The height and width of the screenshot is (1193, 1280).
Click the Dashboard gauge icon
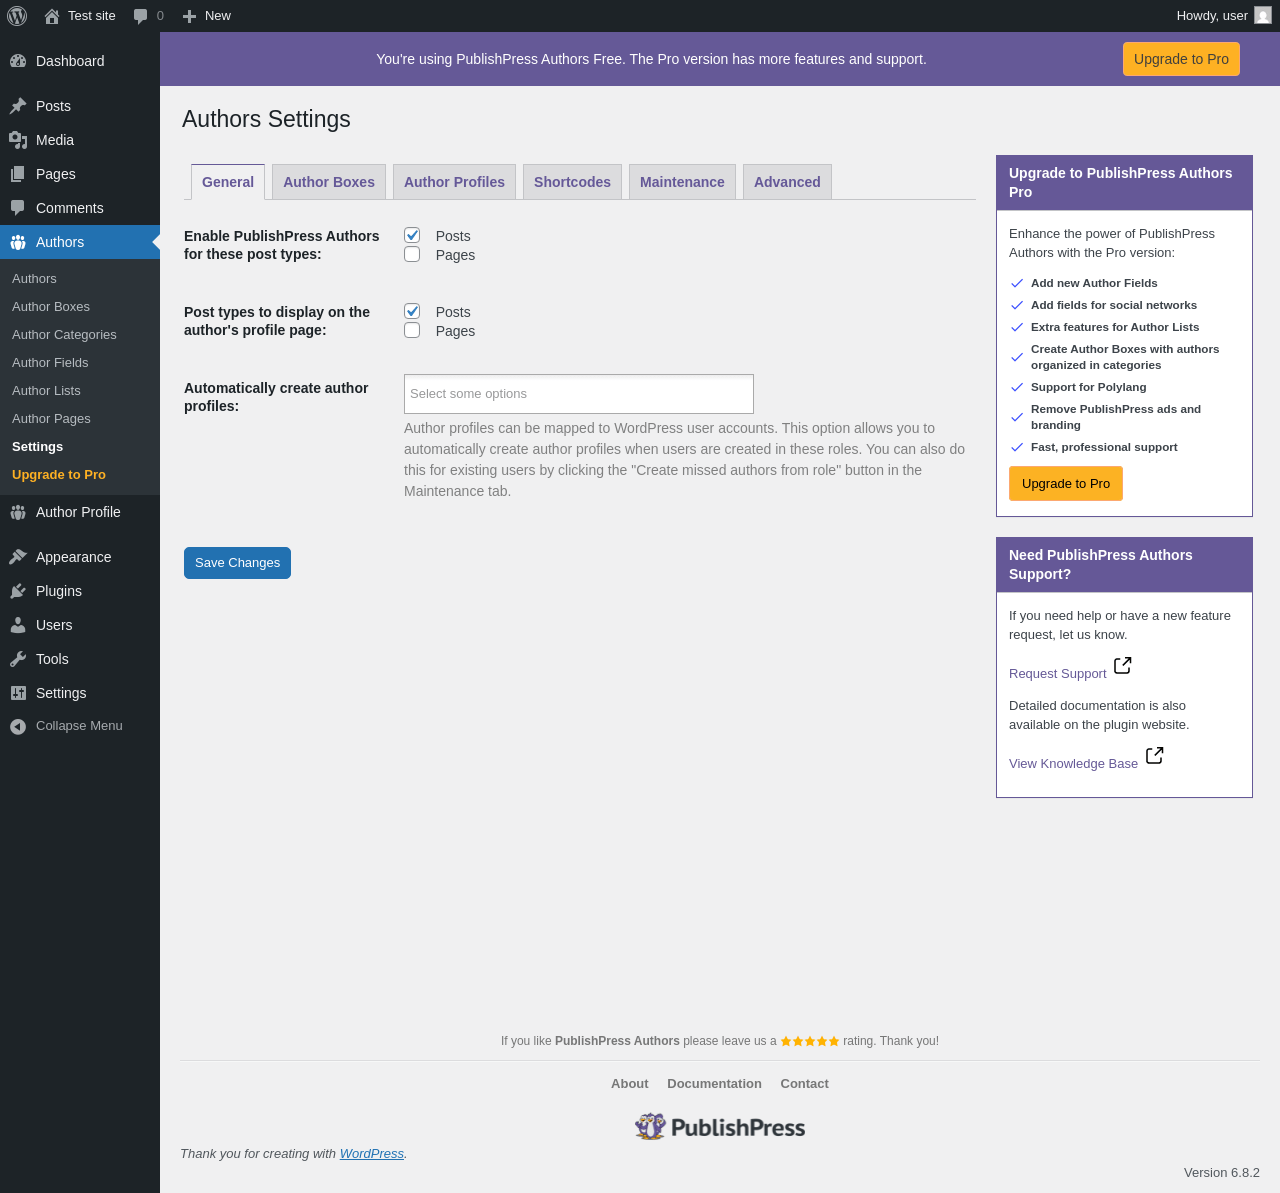18,61
